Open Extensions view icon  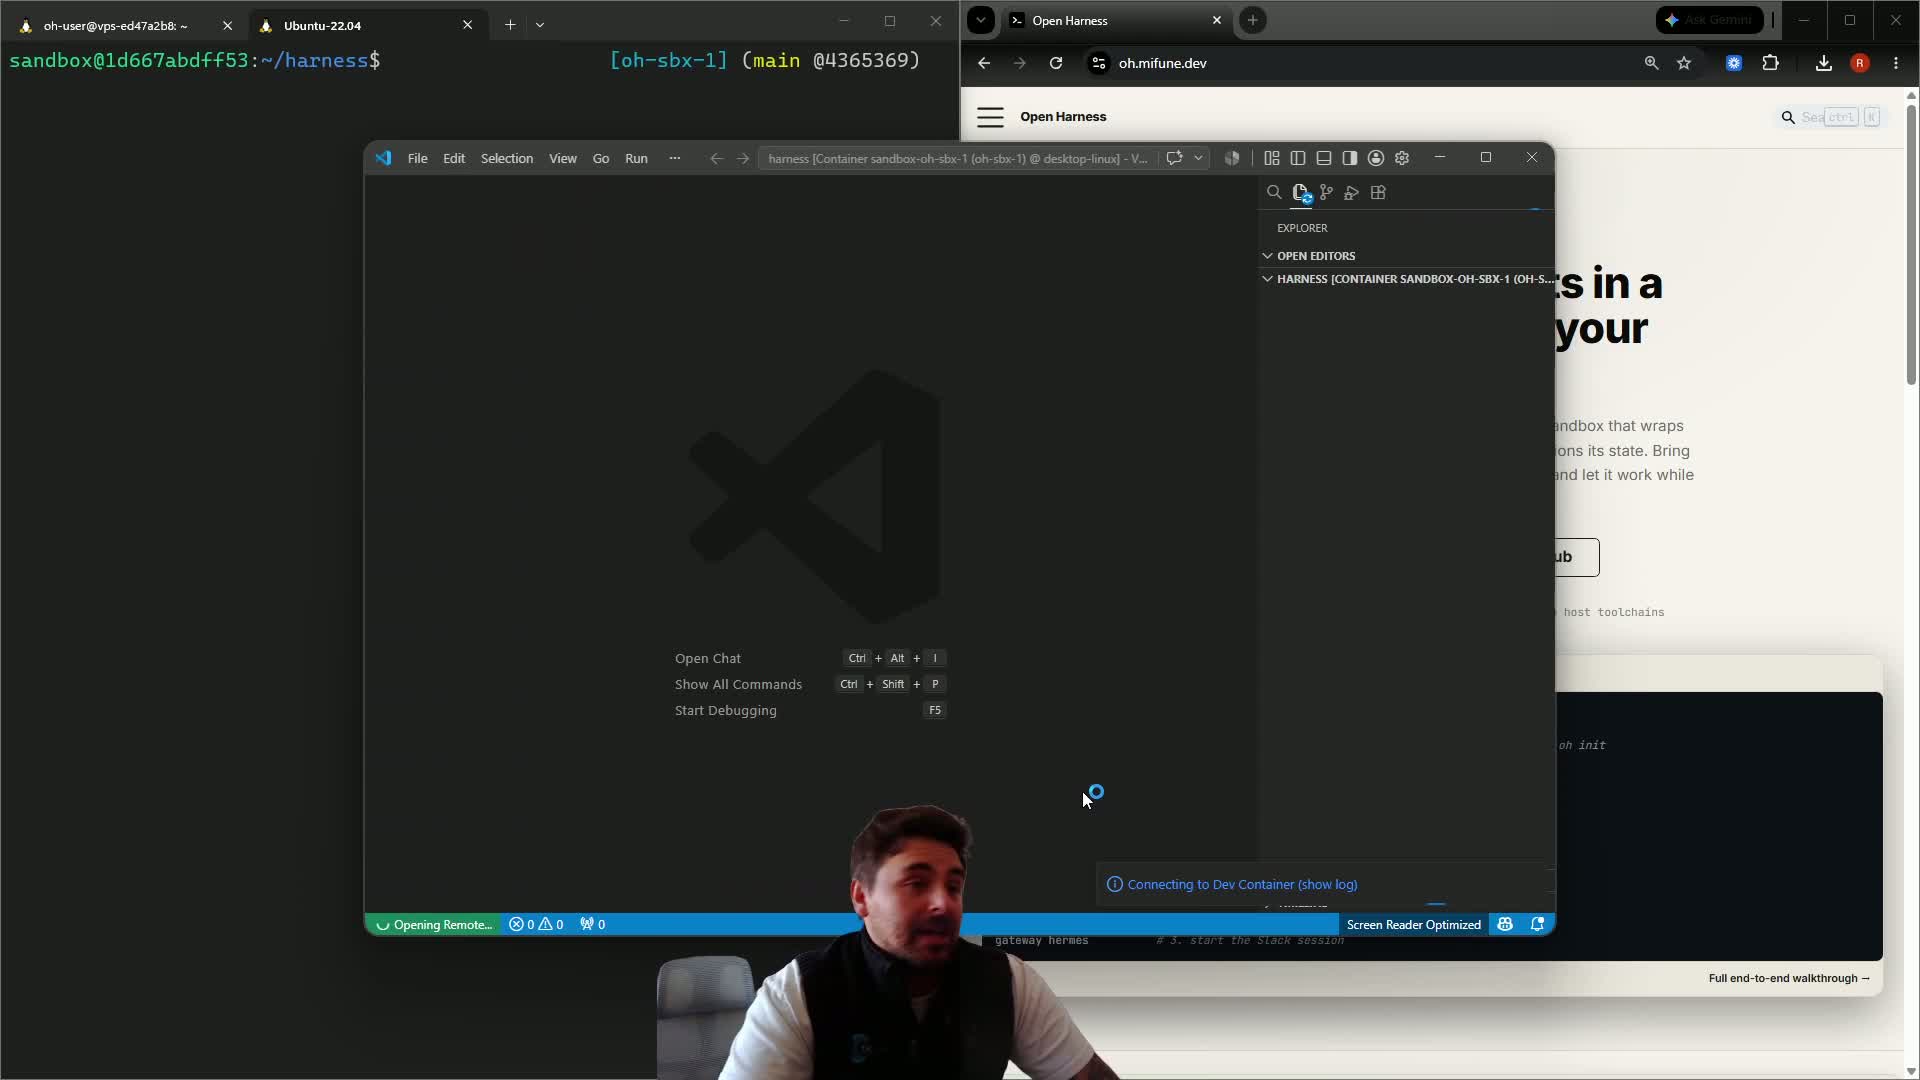pos(1378,192)
